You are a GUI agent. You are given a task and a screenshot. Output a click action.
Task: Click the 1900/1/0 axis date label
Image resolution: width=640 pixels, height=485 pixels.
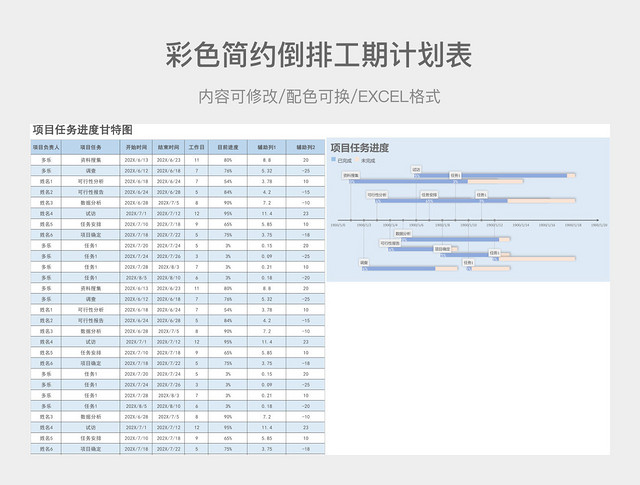(338, 225)
